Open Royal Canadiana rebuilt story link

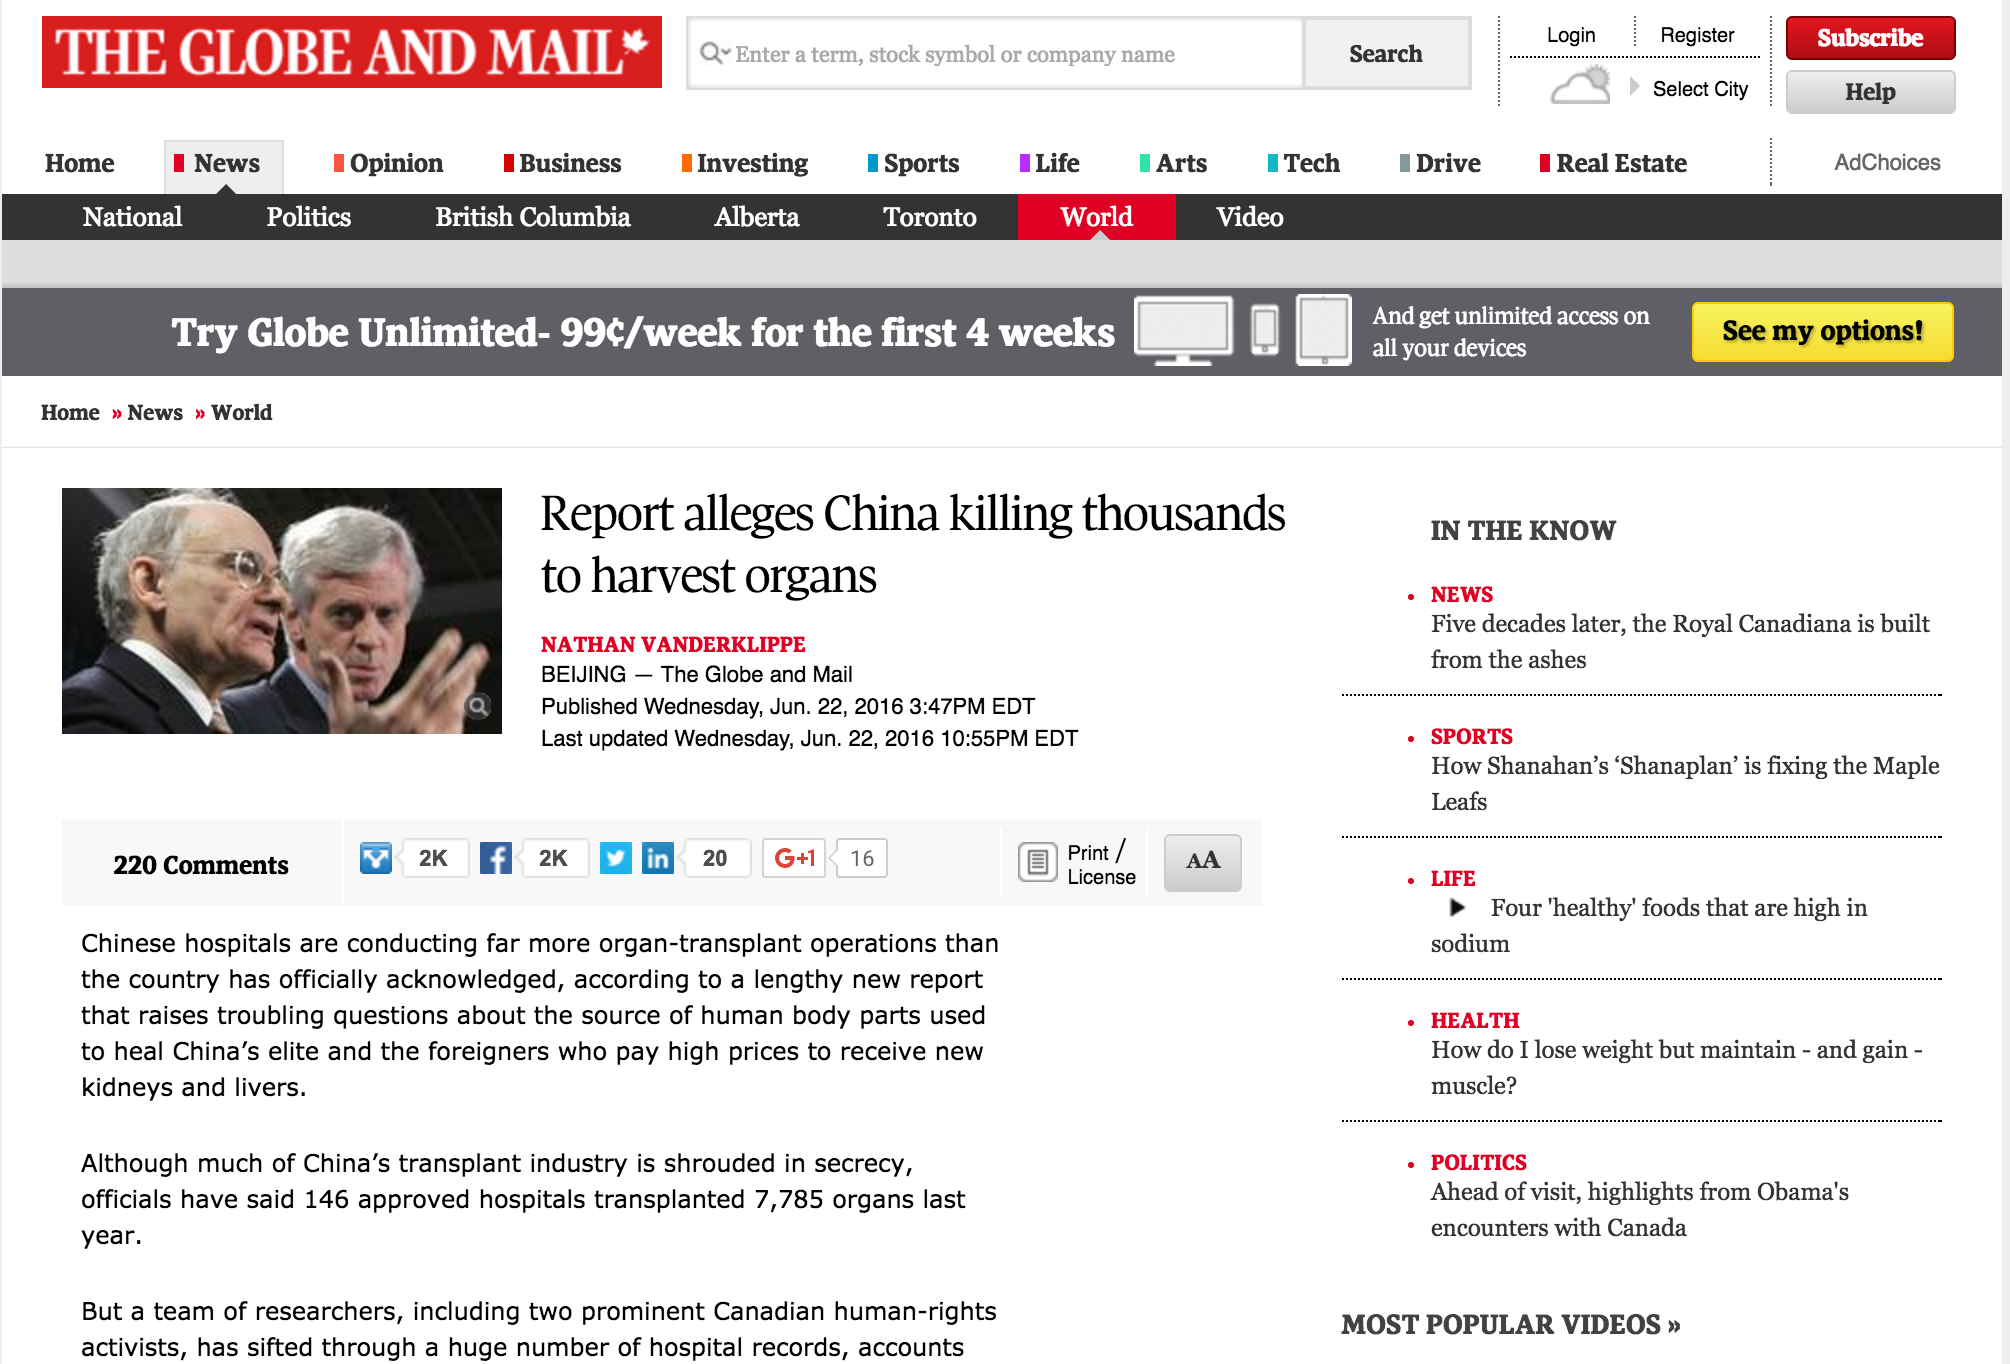(x=1680, y=642)
